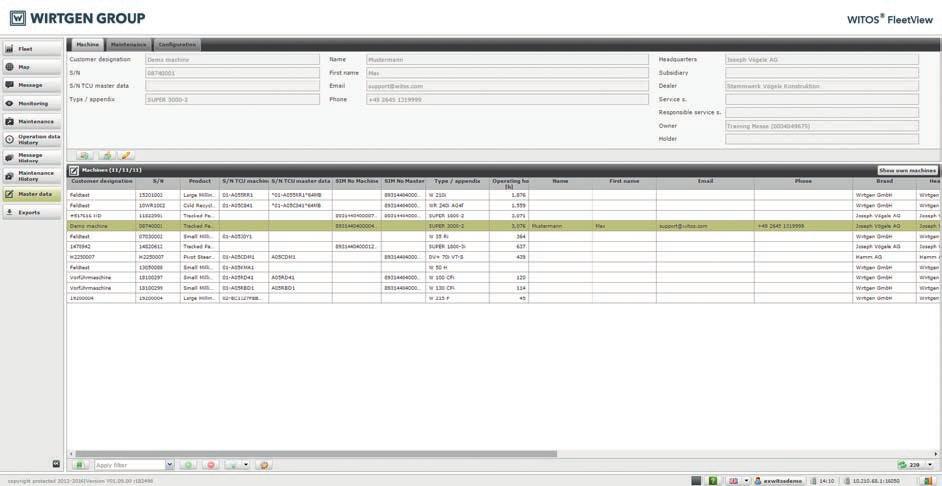Open Operation data History in the sidebar
This screenshot has width=942, height=486.
(32, 139)
